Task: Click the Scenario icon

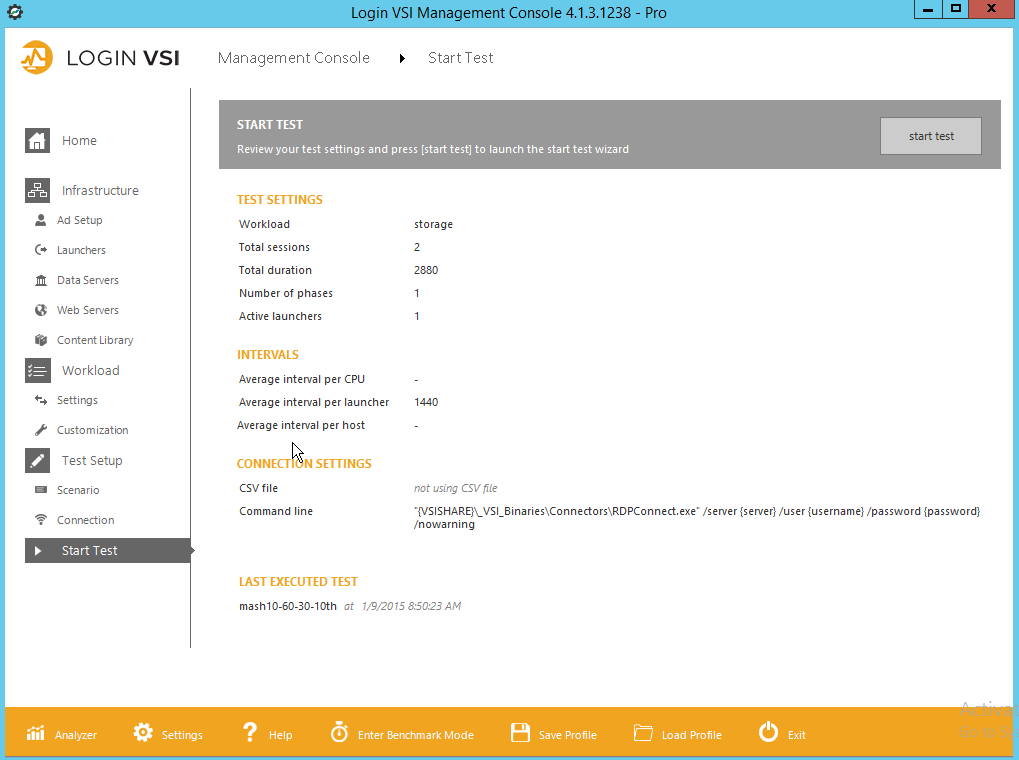Action: [40, 490]
